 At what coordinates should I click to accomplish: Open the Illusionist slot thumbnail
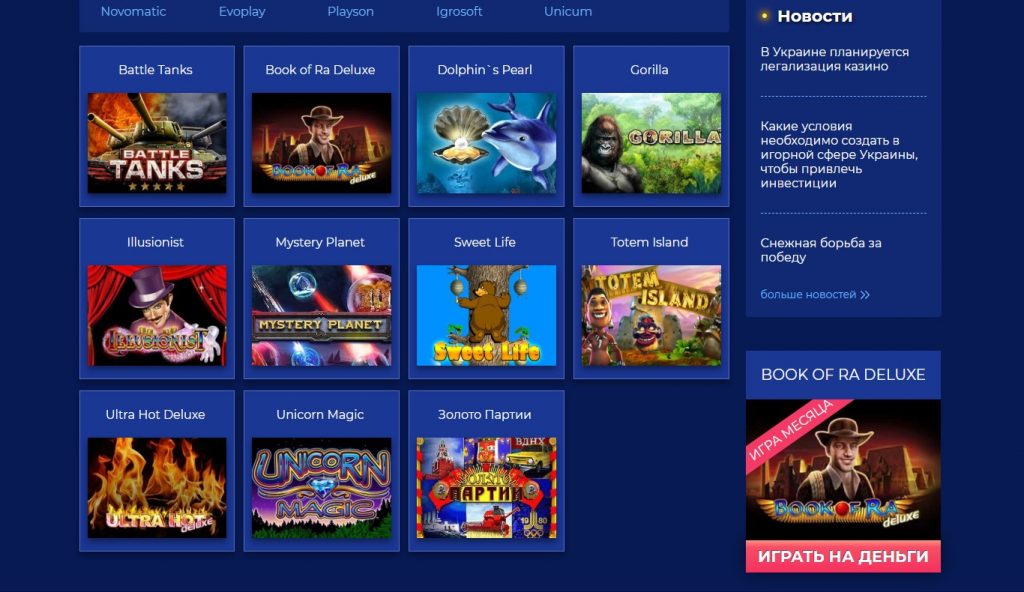157,316
